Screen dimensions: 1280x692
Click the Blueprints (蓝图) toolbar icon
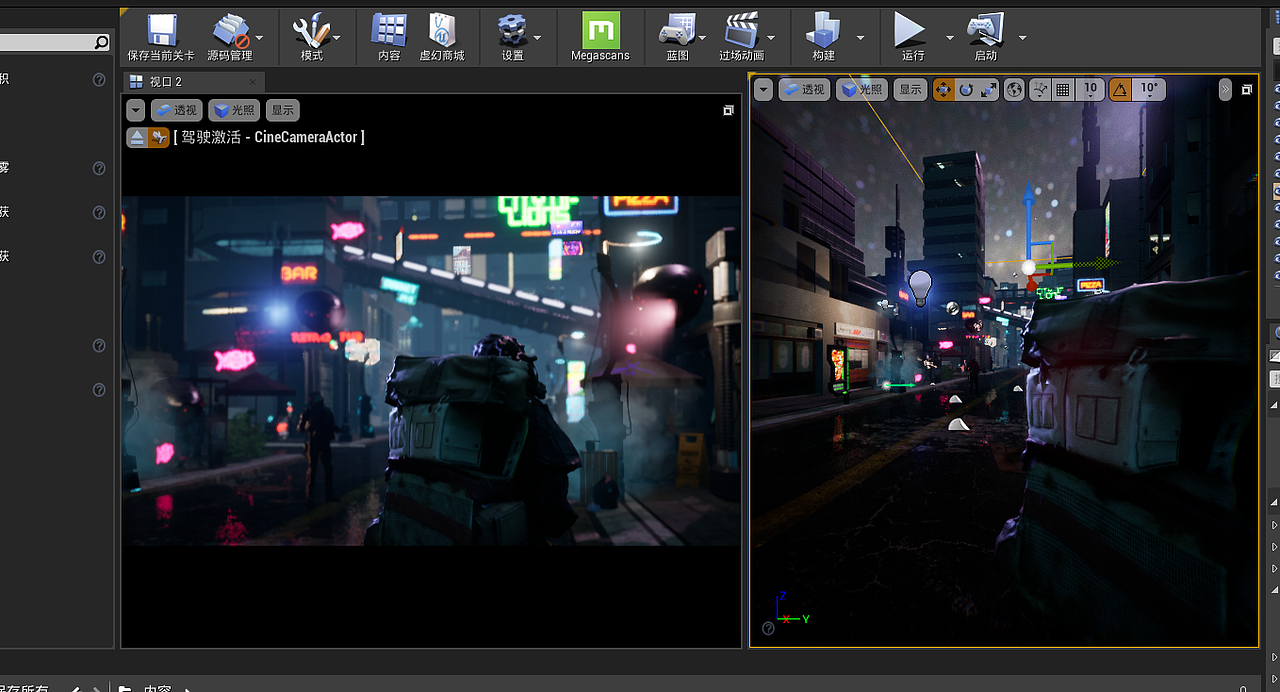tap(677, 30)
